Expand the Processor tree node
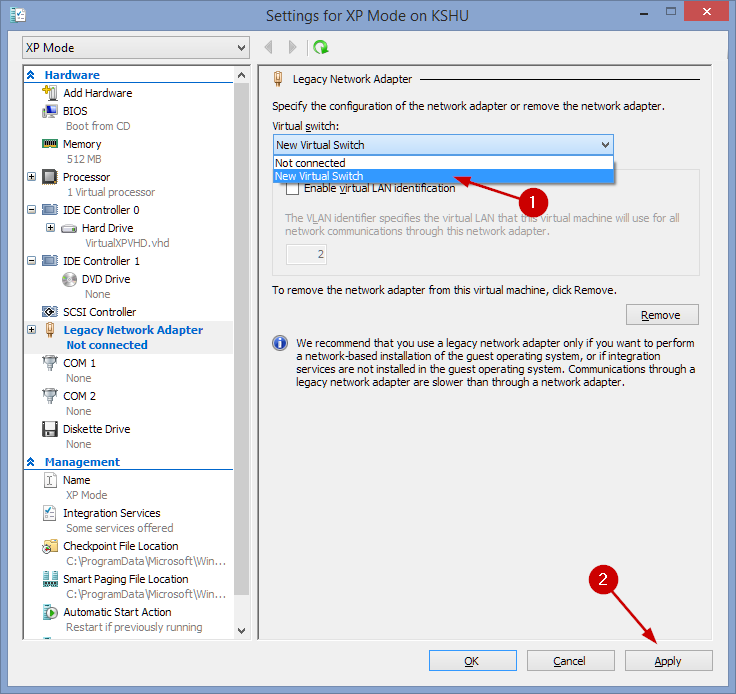 click(31, 177)
